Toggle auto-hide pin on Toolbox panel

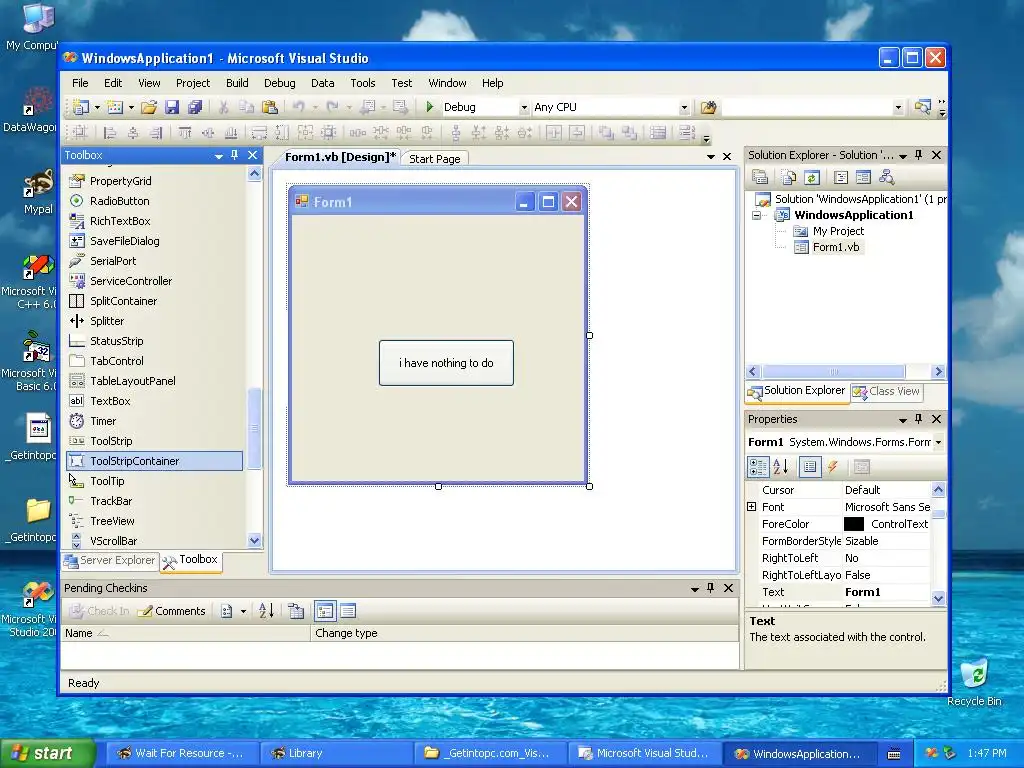(x=234, y=155)
